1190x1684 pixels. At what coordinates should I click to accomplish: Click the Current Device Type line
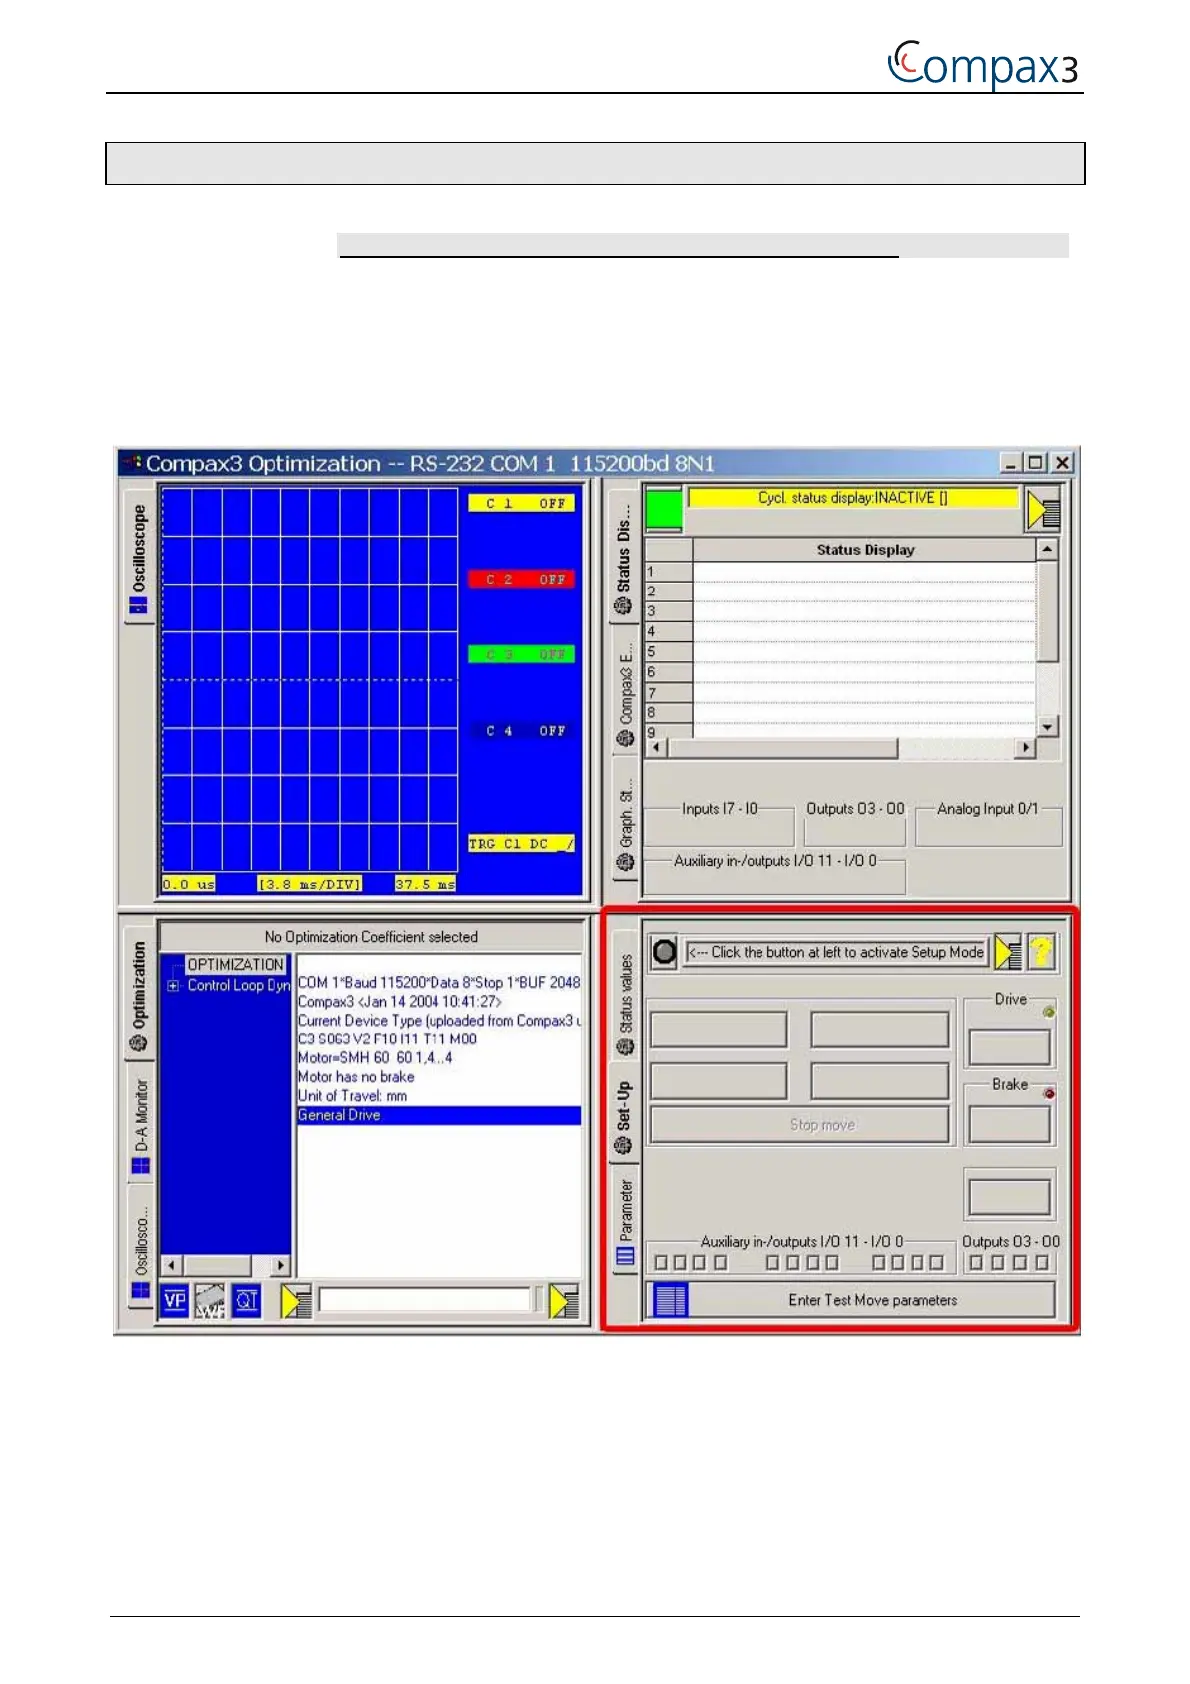click(439, 1020)
